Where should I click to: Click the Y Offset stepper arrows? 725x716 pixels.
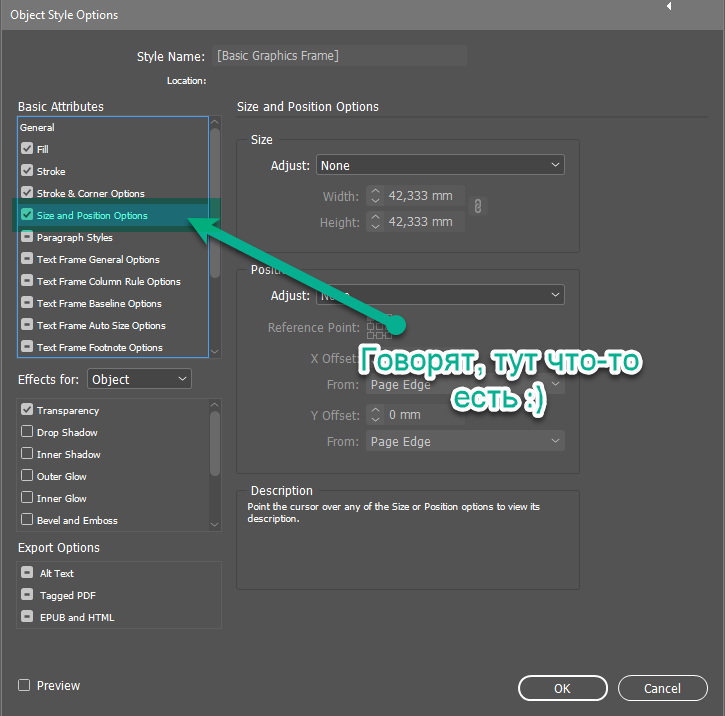pyautogui.click(x=375, y=415)
